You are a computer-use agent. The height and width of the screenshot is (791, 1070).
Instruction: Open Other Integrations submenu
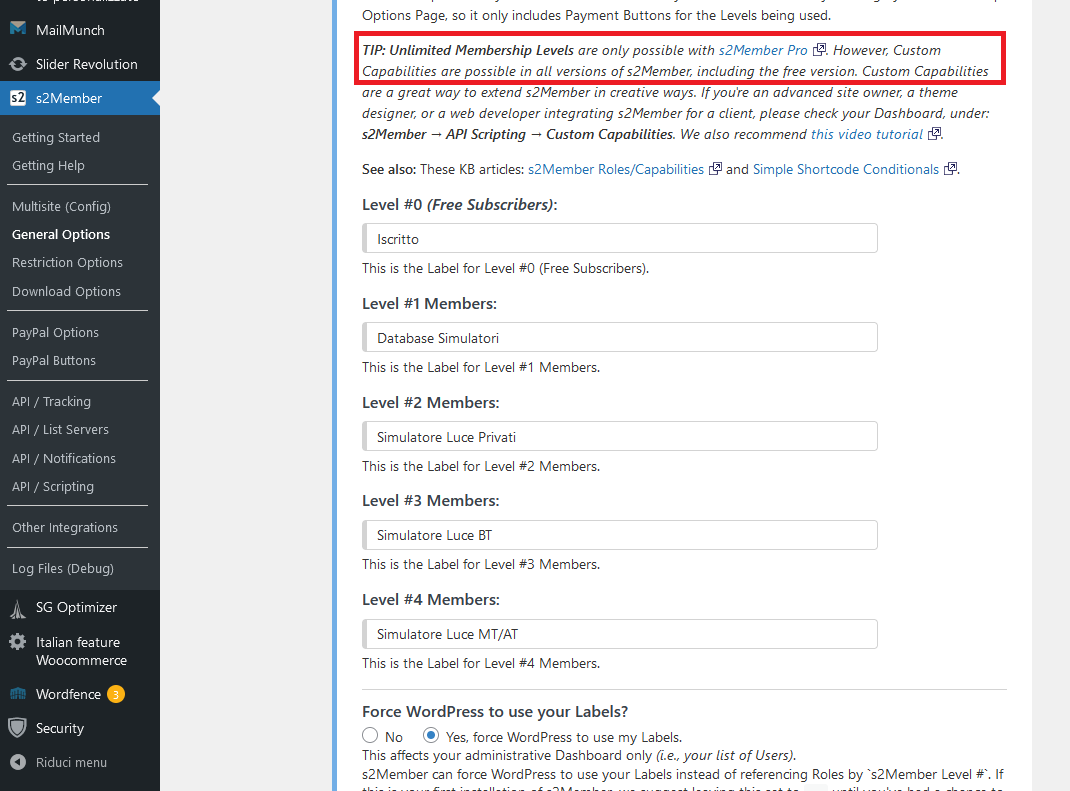pos(65,528)
